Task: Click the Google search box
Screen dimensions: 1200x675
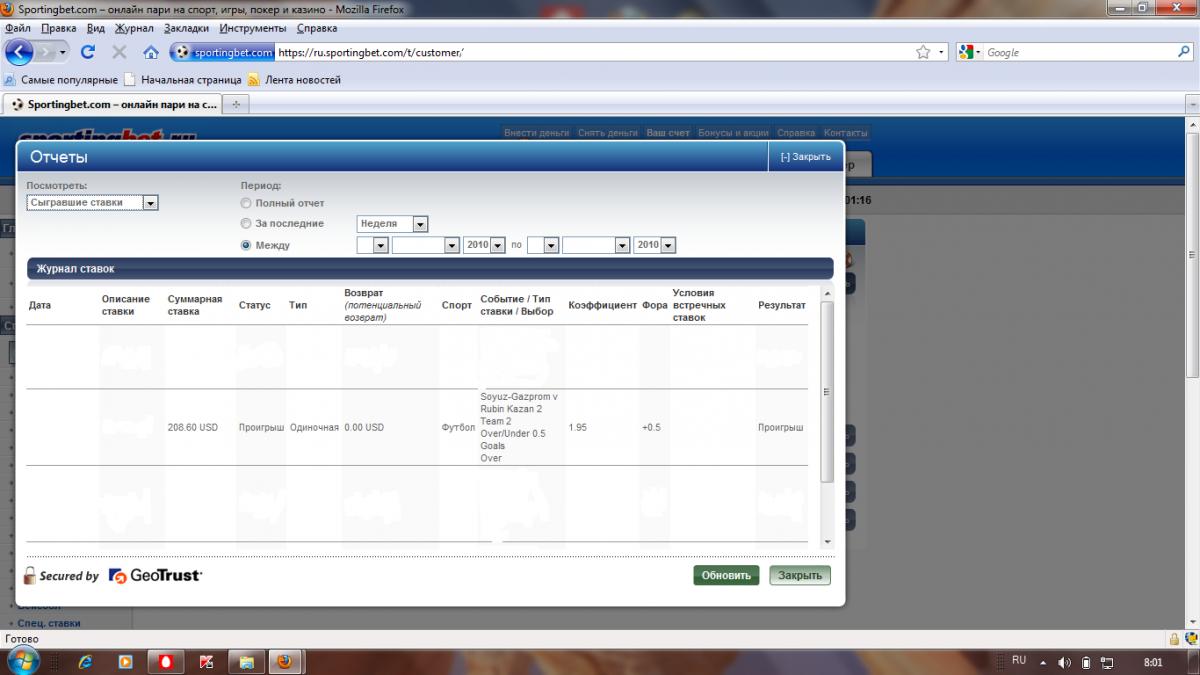Action: [x=1078, y=52]
